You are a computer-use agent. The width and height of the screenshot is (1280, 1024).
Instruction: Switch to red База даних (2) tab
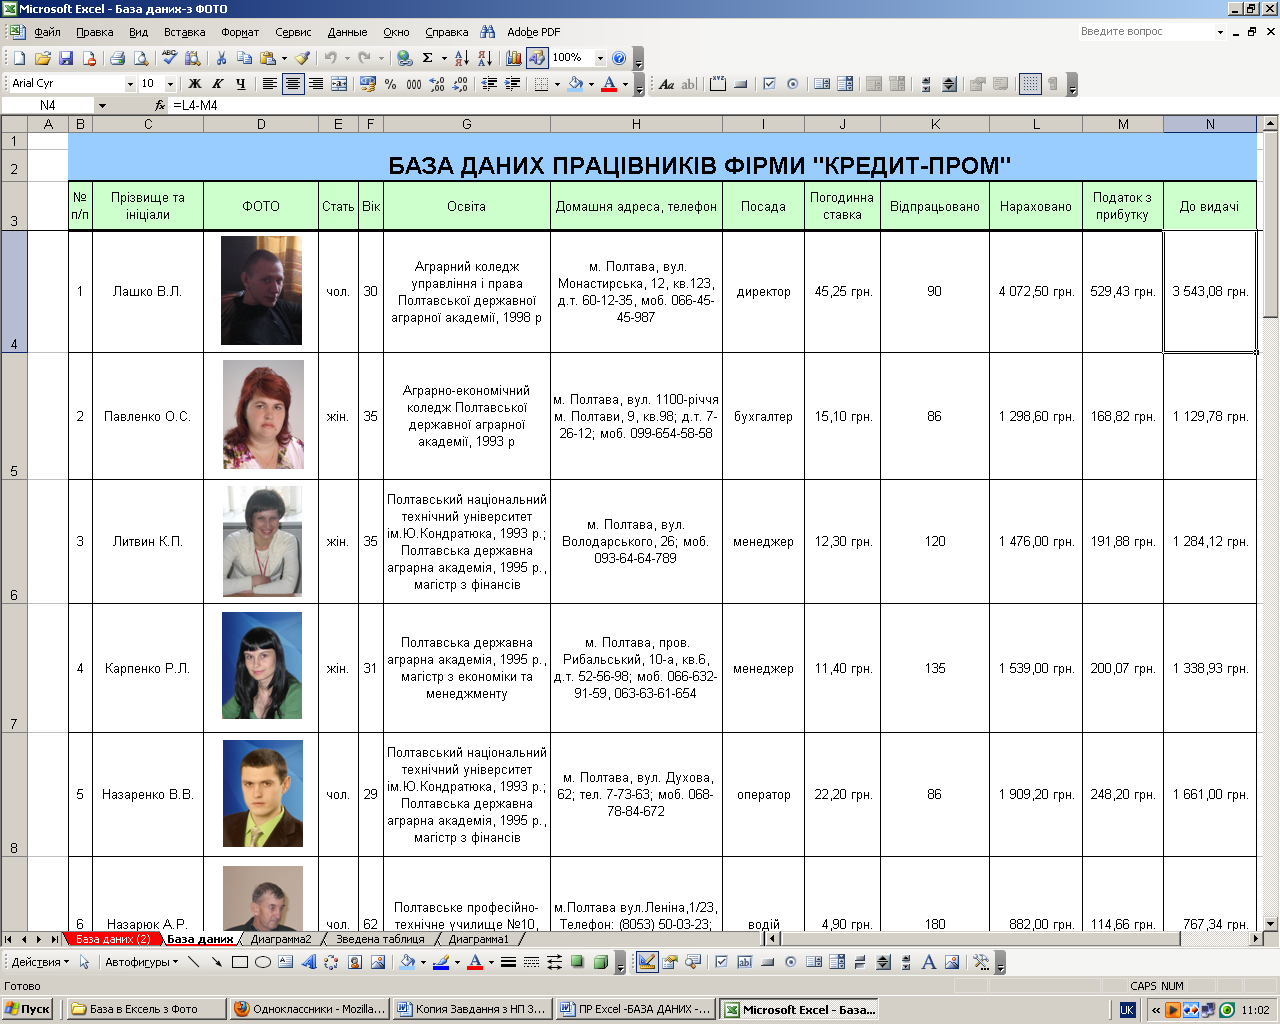tap(113, 939)
